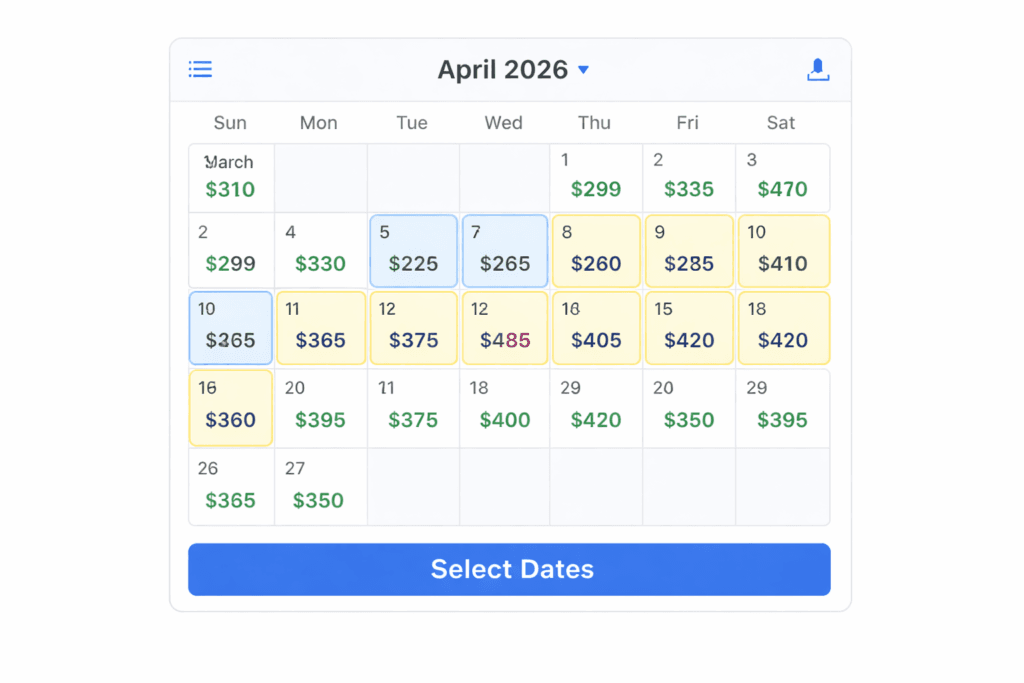Select April 5 priced at $225
Screen dimensions: 1024x683
coord(413,250)
